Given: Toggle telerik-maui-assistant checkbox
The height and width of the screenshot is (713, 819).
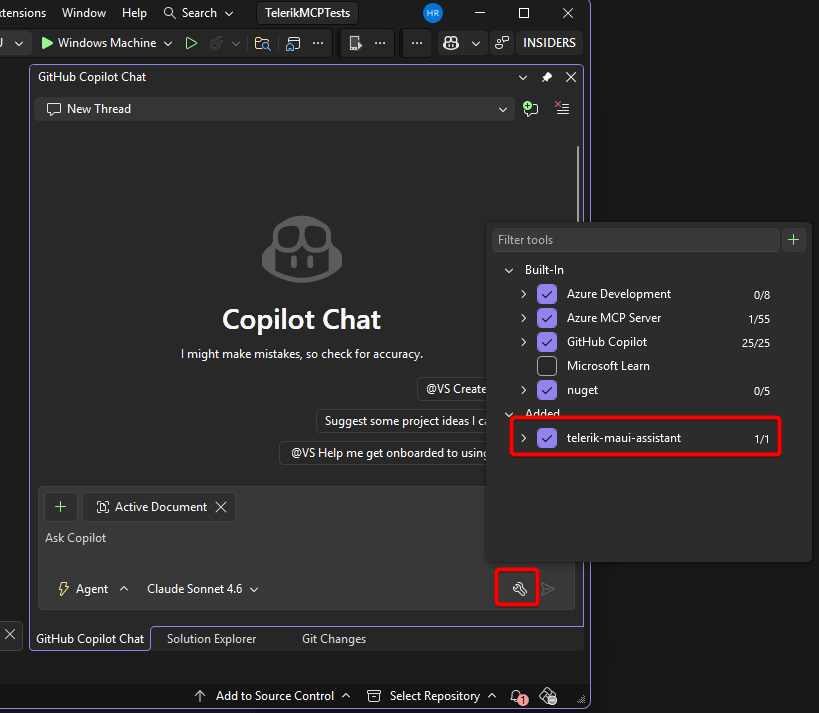Looking at the screenshot, I should tap(547, 438).
